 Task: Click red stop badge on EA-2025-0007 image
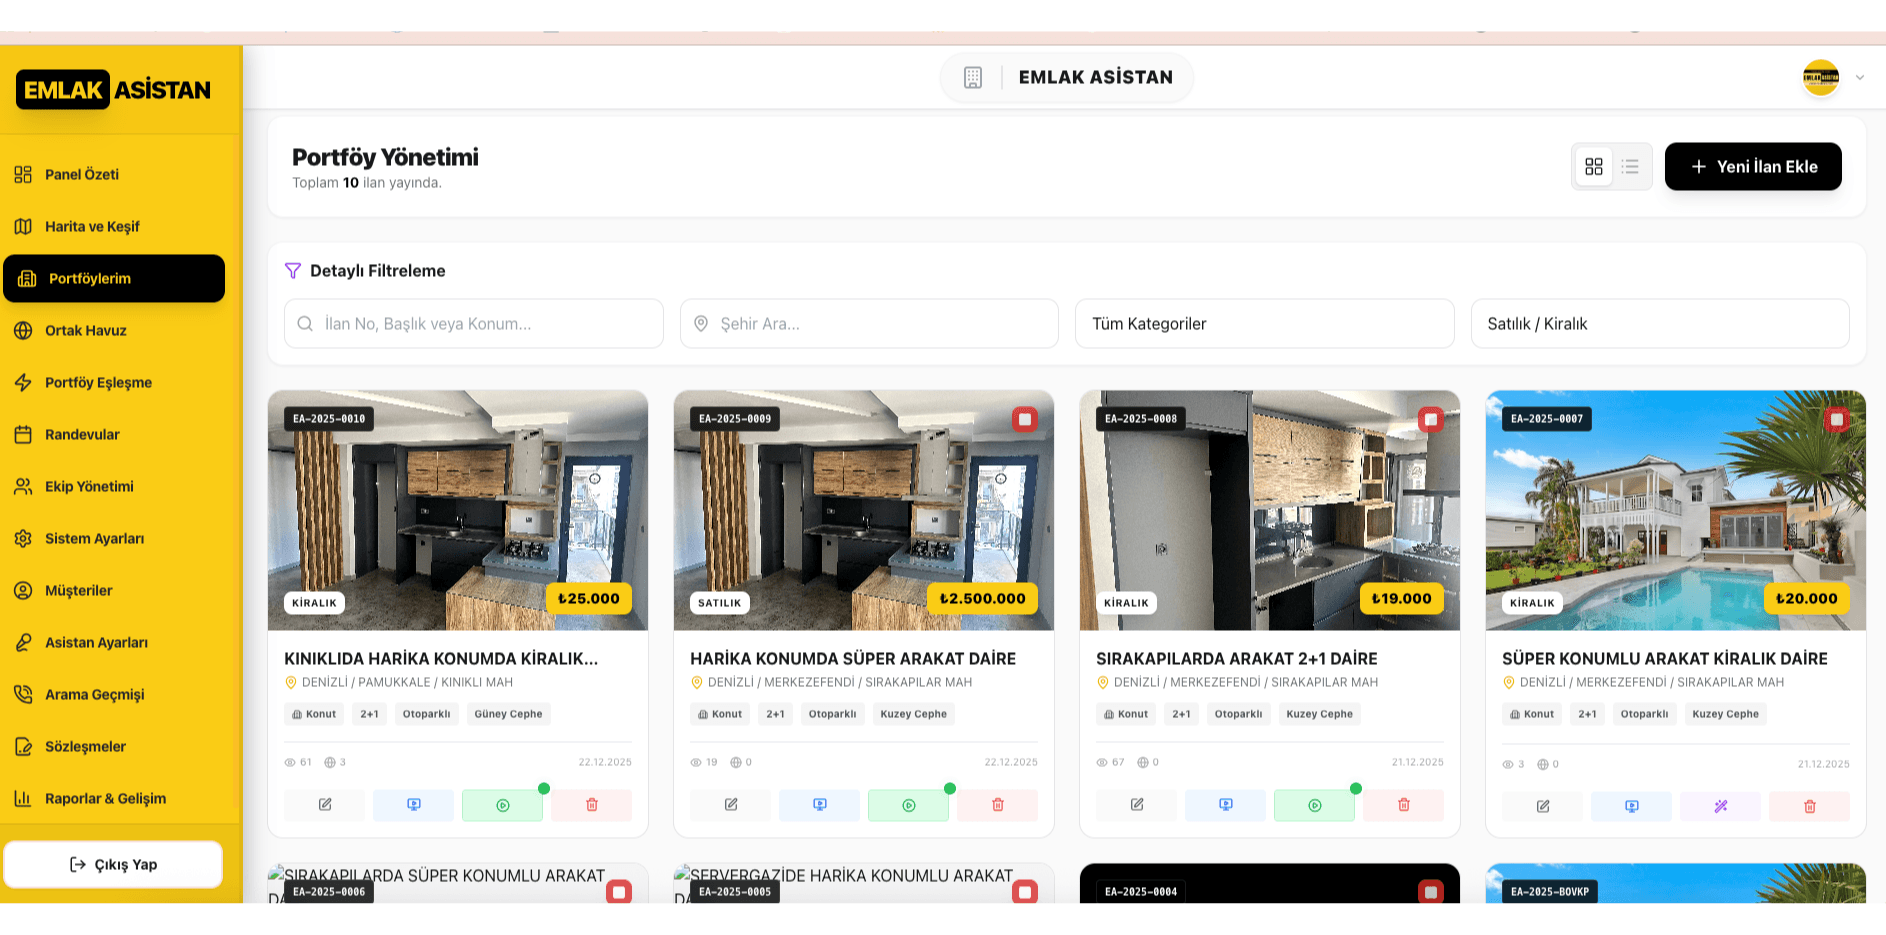click(1836, 420)
